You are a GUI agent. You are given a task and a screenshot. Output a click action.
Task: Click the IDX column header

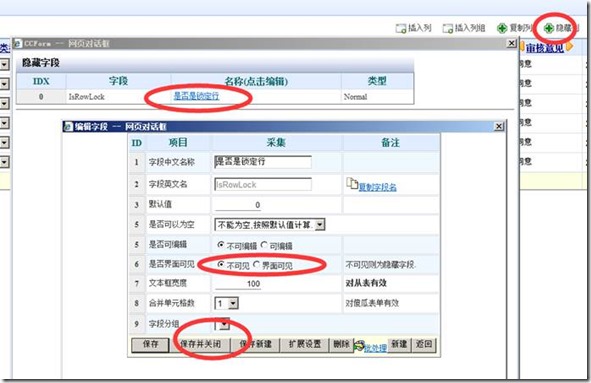coord(41,81)
